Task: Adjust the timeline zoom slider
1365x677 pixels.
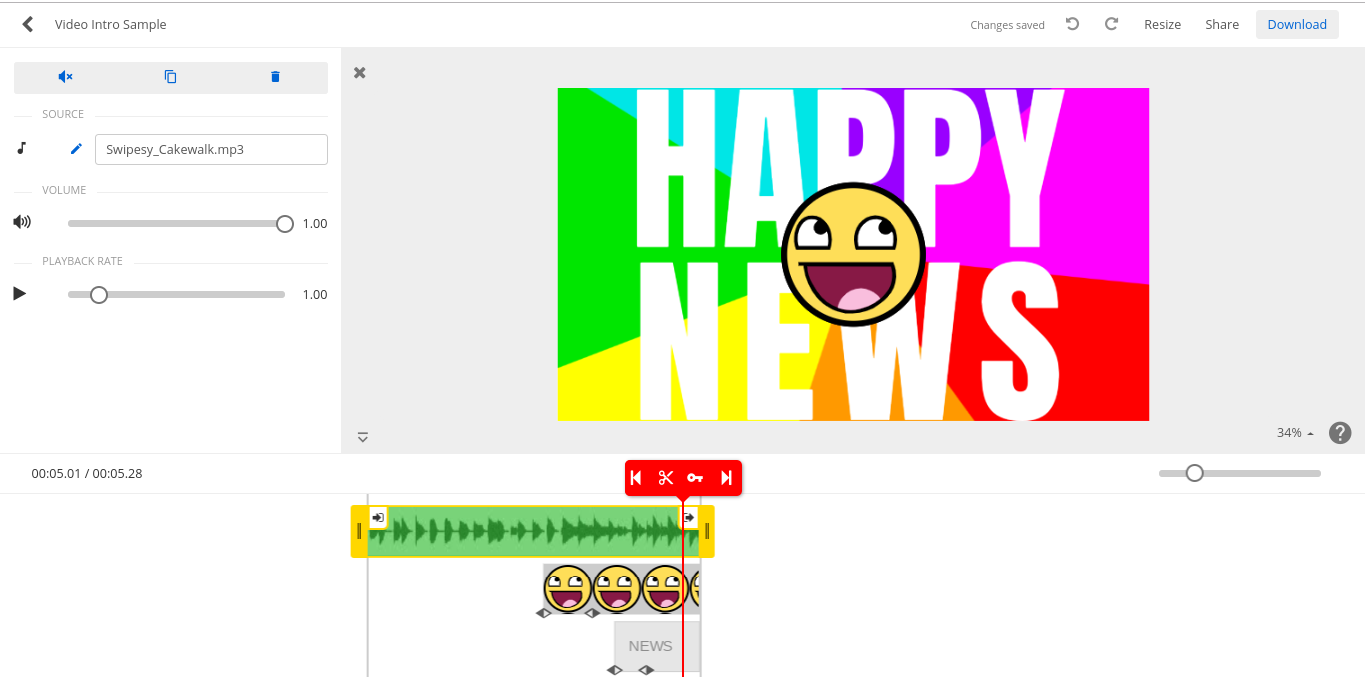Action: click(1195, 473)
